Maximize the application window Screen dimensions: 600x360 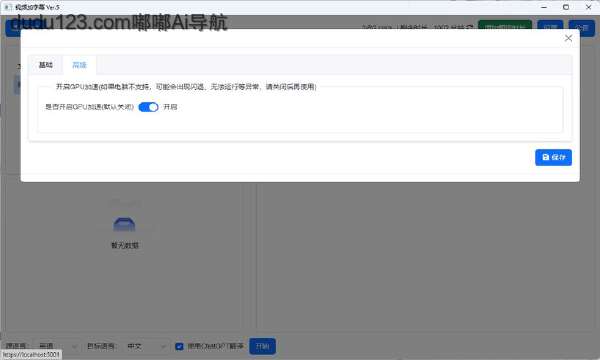(566, 7)
